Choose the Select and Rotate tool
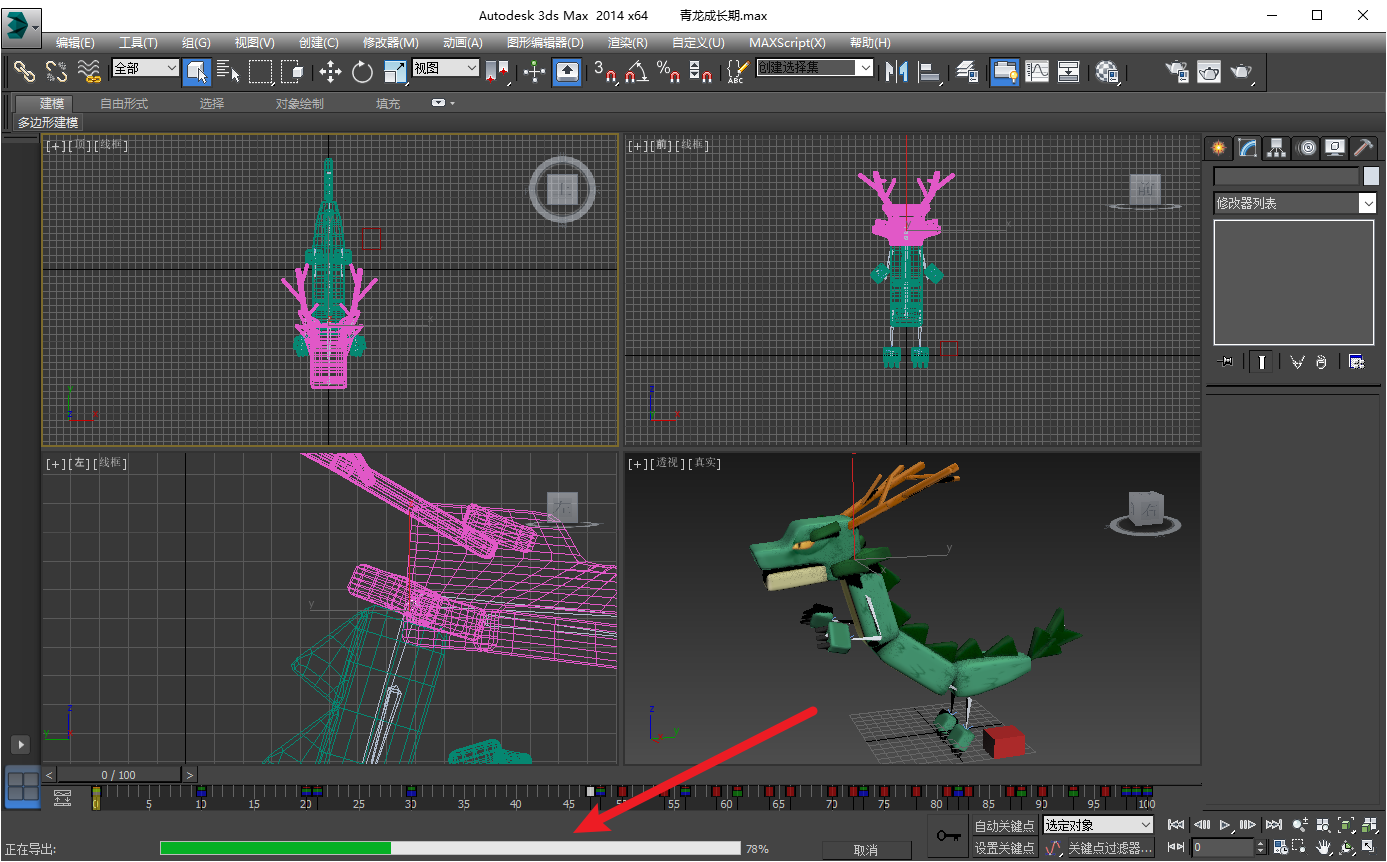 point(362,71)
